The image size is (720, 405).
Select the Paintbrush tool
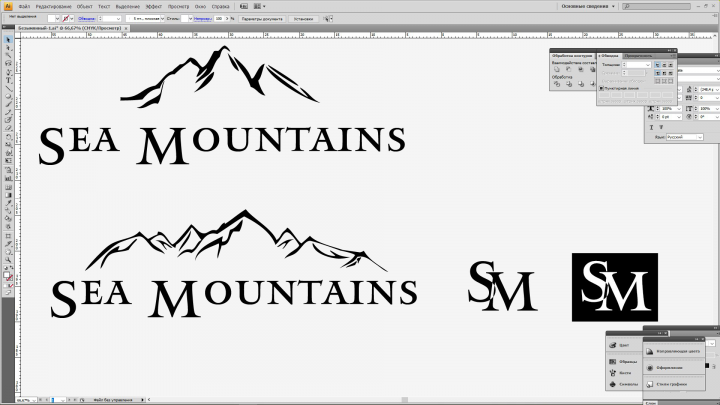(8, 105)
